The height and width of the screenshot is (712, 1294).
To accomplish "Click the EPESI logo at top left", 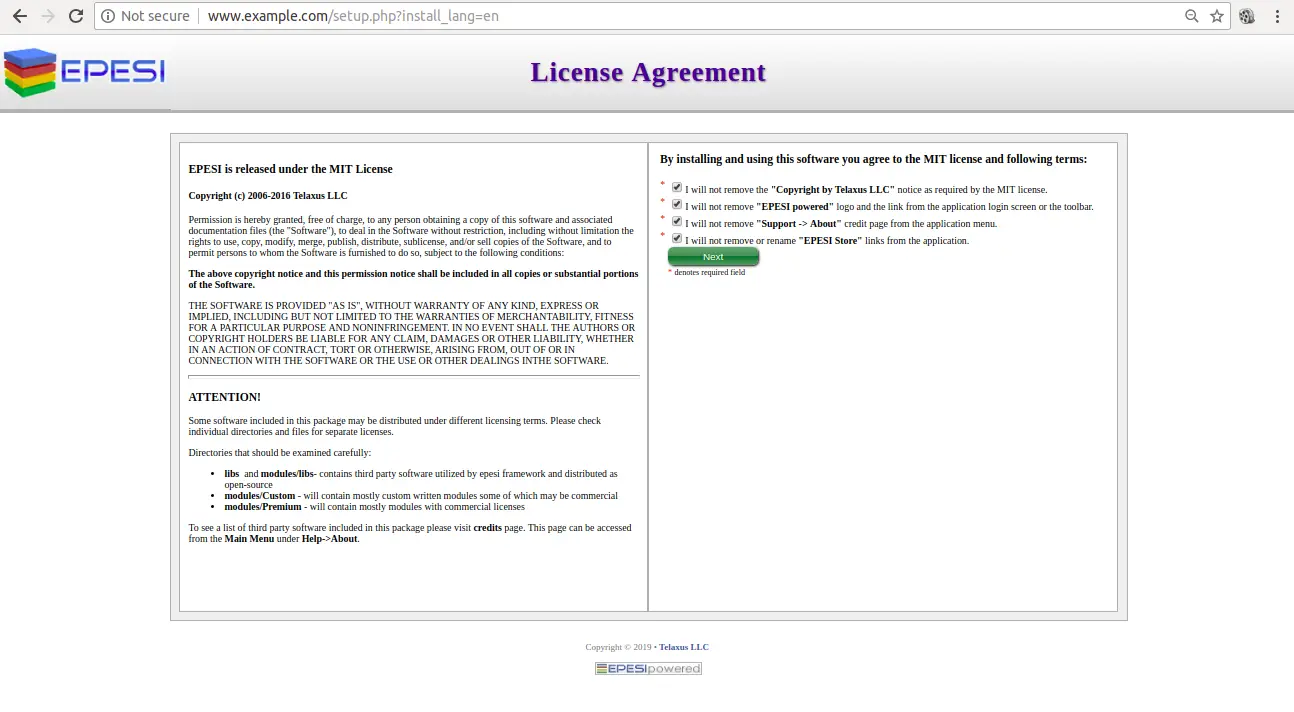I will pyautogui.click(x=84, y=72).
